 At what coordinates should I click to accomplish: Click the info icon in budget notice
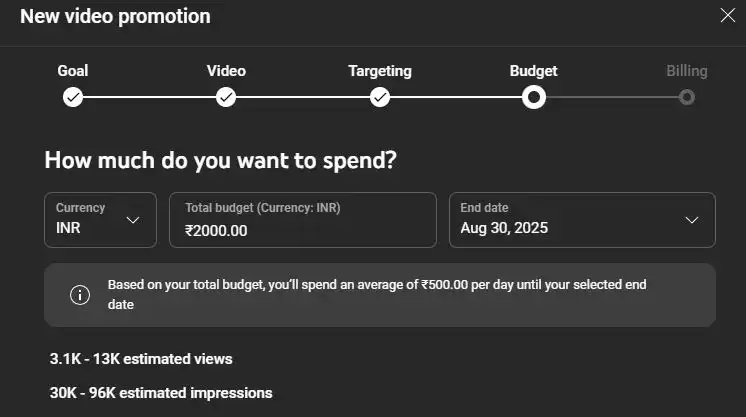click(x=79, y=295)
